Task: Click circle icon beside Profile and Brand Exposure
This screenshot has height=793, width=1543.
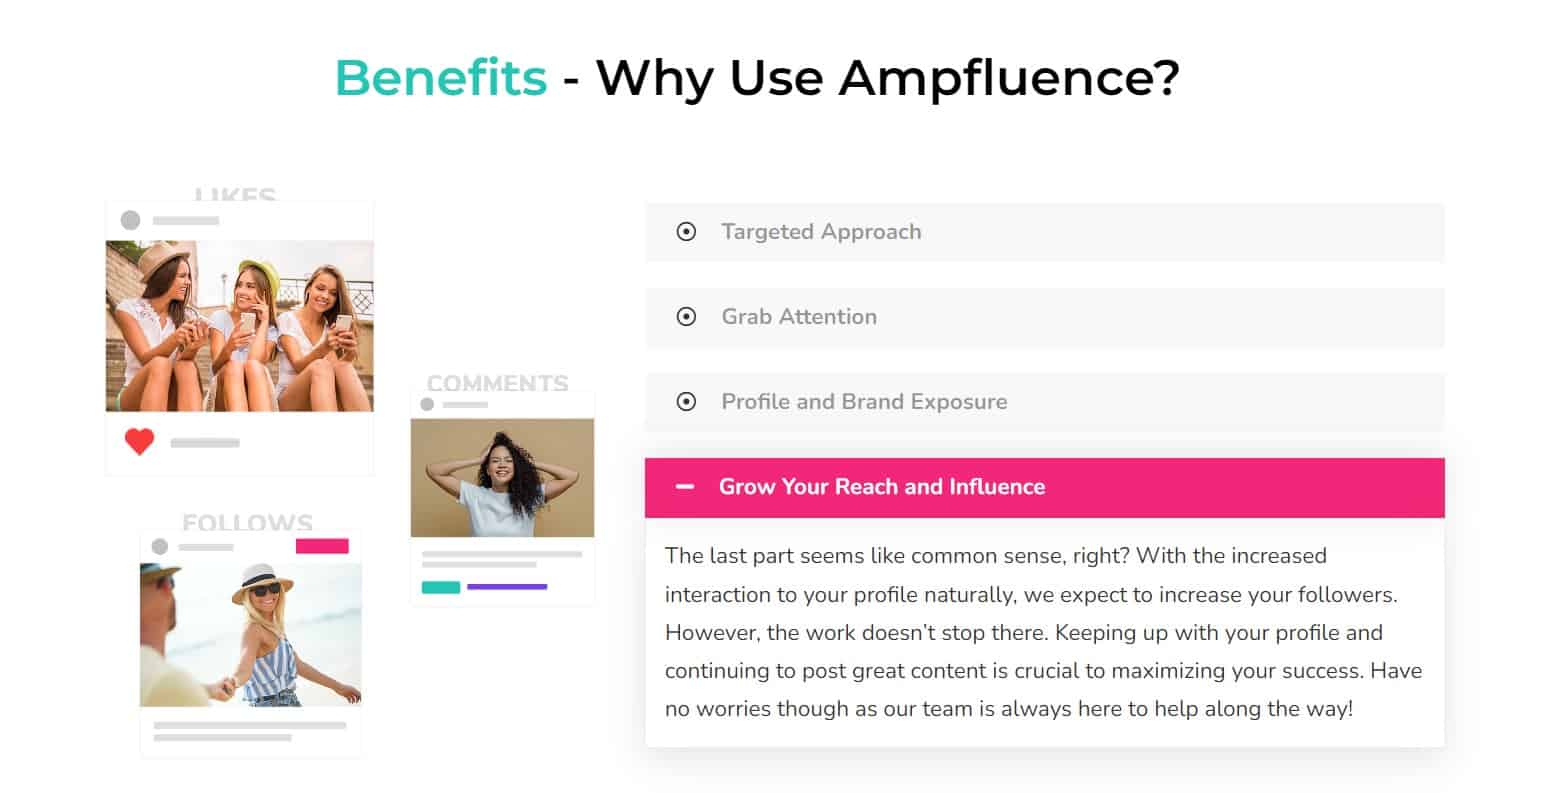Action: (x=686, y=402)
